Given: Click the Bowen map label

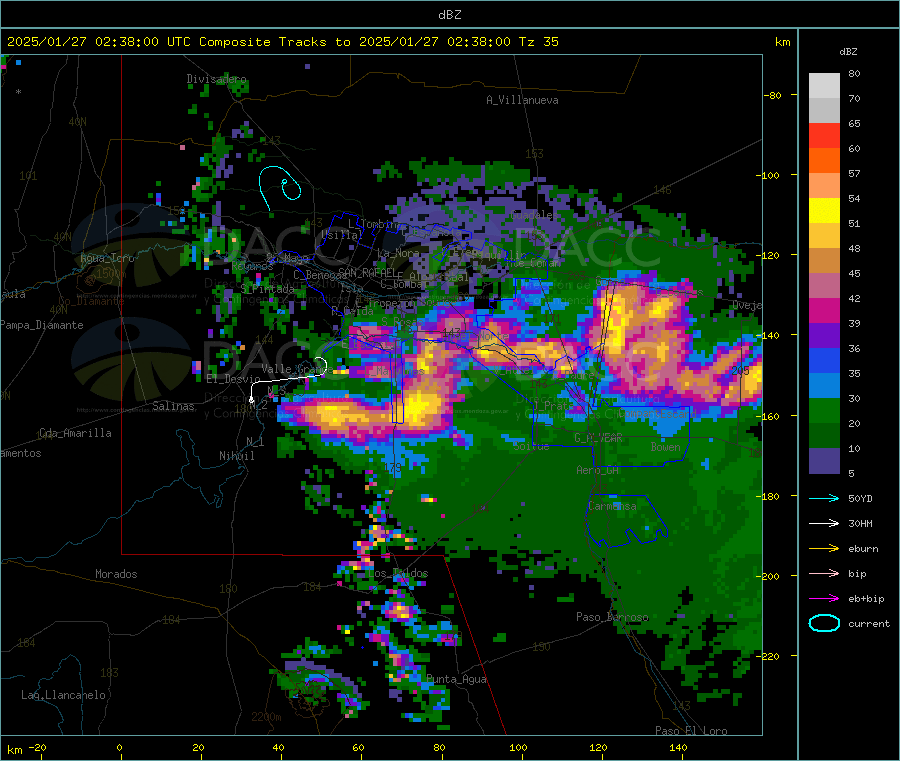Looking at the screenshot, I should (x=665, y=446).
